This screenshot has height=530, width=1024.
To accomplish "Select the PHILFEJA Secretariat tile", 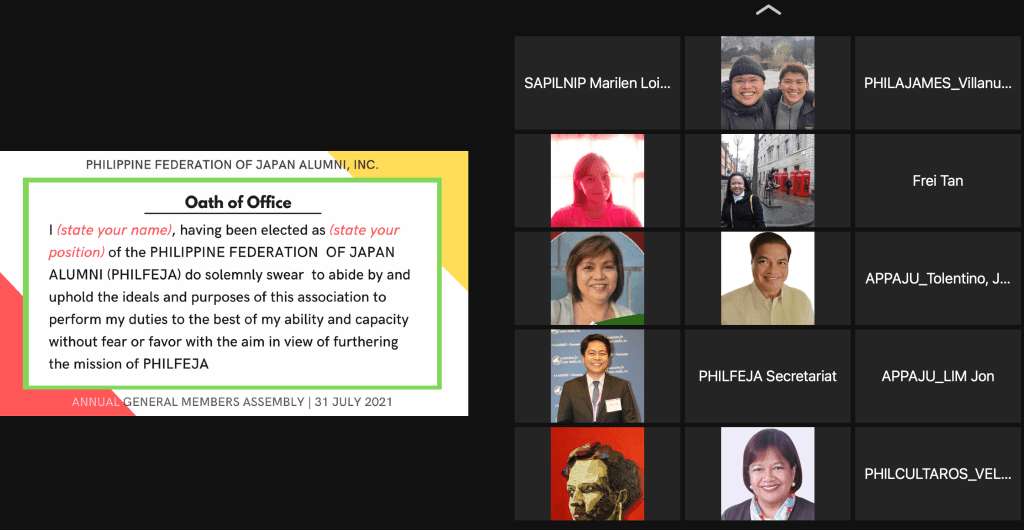I will tap(767, 376).
